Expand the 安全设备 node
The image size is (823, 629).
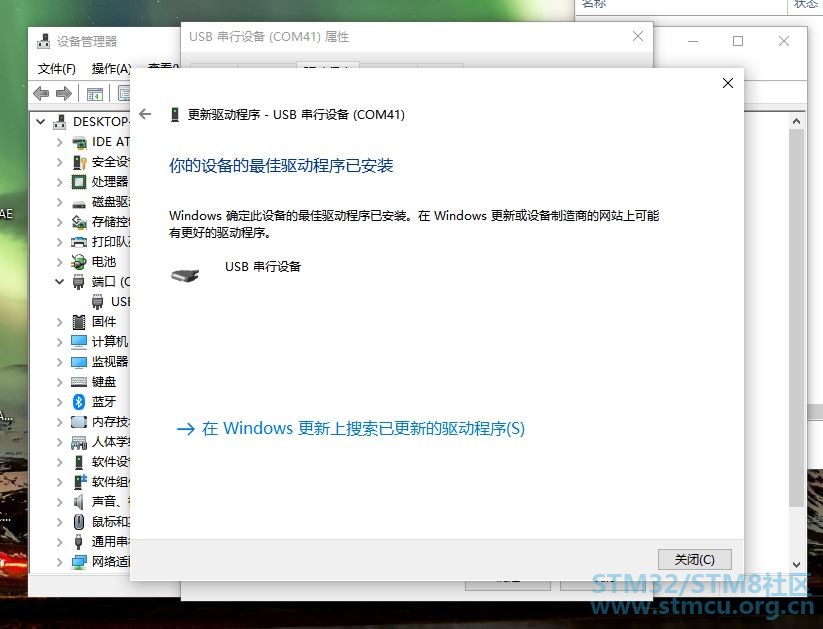tap(59, 162)
